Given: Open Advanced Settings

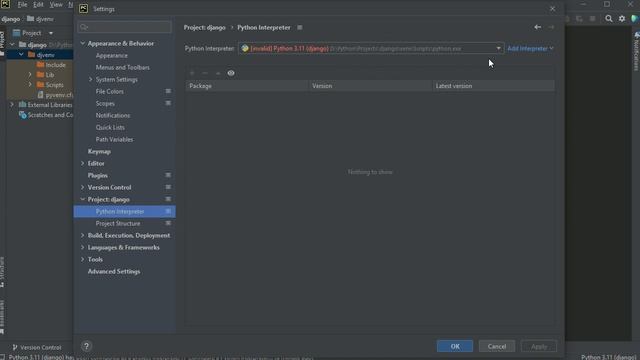Looking at the screenshot, I should tap(114, 271).
